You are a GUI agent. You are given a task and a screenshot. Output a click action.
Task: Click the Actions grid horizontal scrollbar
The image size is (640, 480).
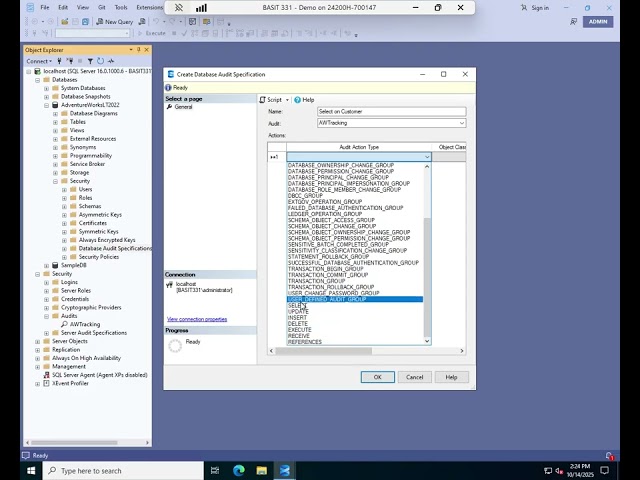324,351
